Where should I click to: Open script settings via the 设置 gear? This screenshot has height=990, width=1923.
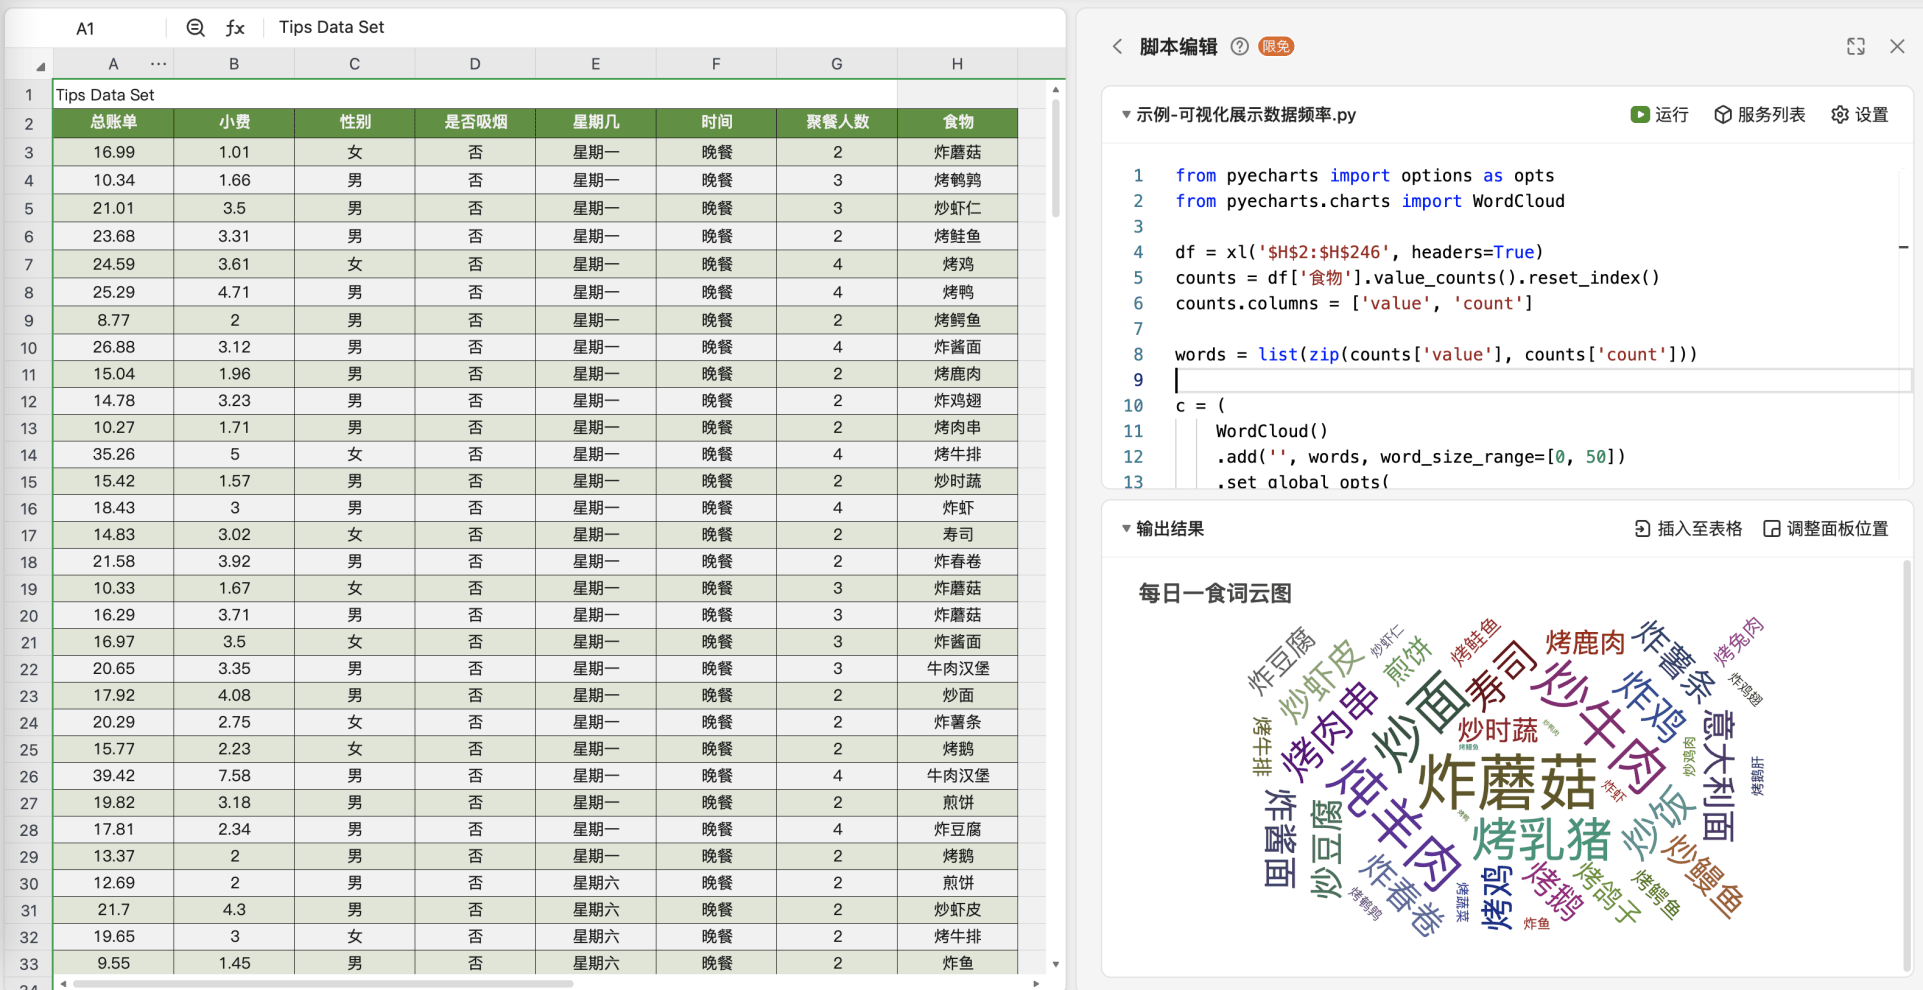[1858, 114]
